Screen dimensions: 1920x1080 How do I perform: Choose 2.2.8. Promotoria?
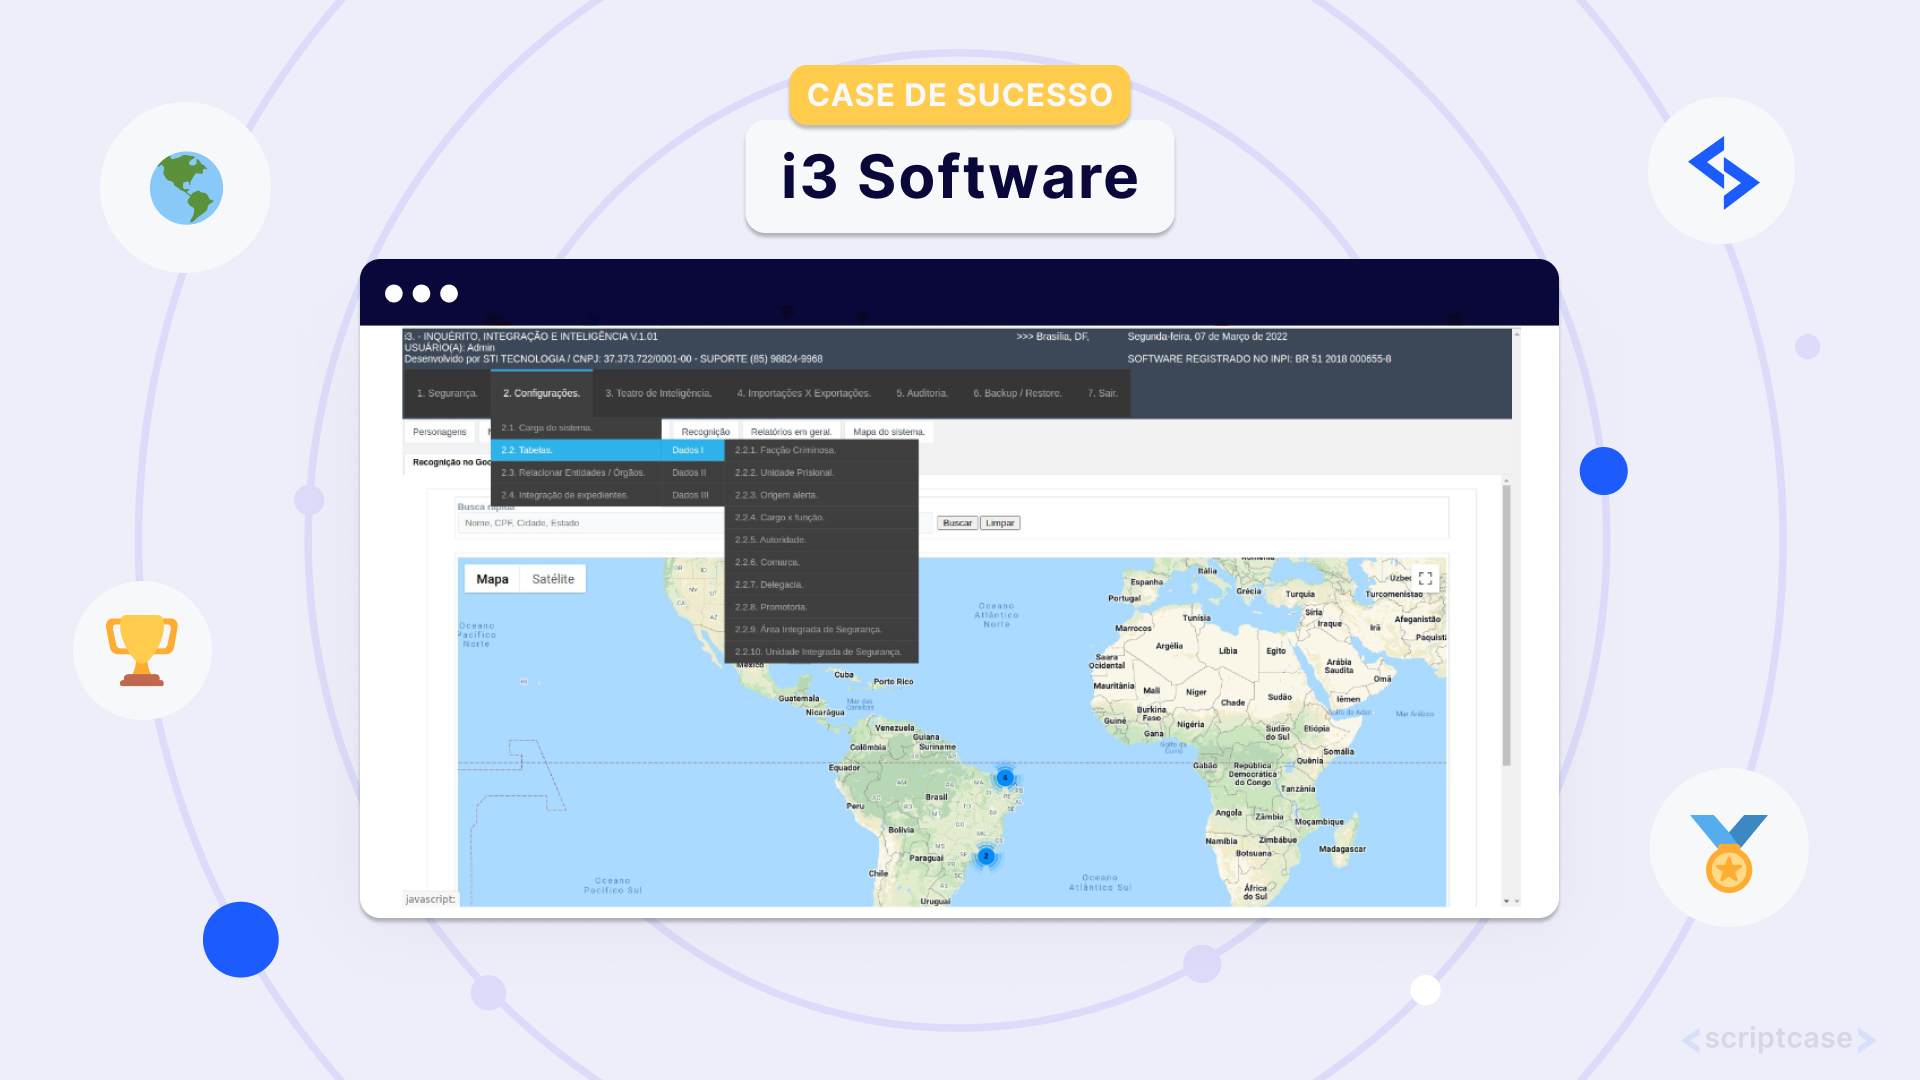coord(821,607)
